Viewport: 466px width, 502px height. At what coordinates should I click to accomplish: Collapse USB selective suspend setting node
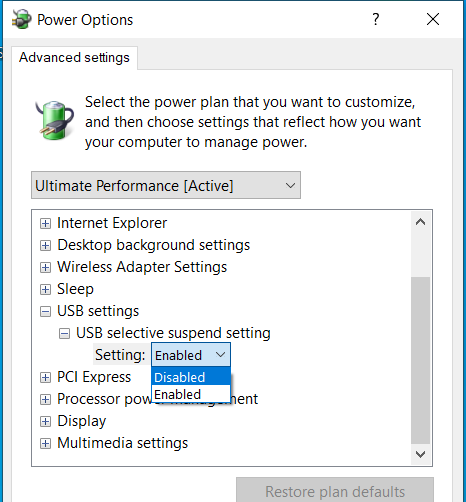coord(64,333)
